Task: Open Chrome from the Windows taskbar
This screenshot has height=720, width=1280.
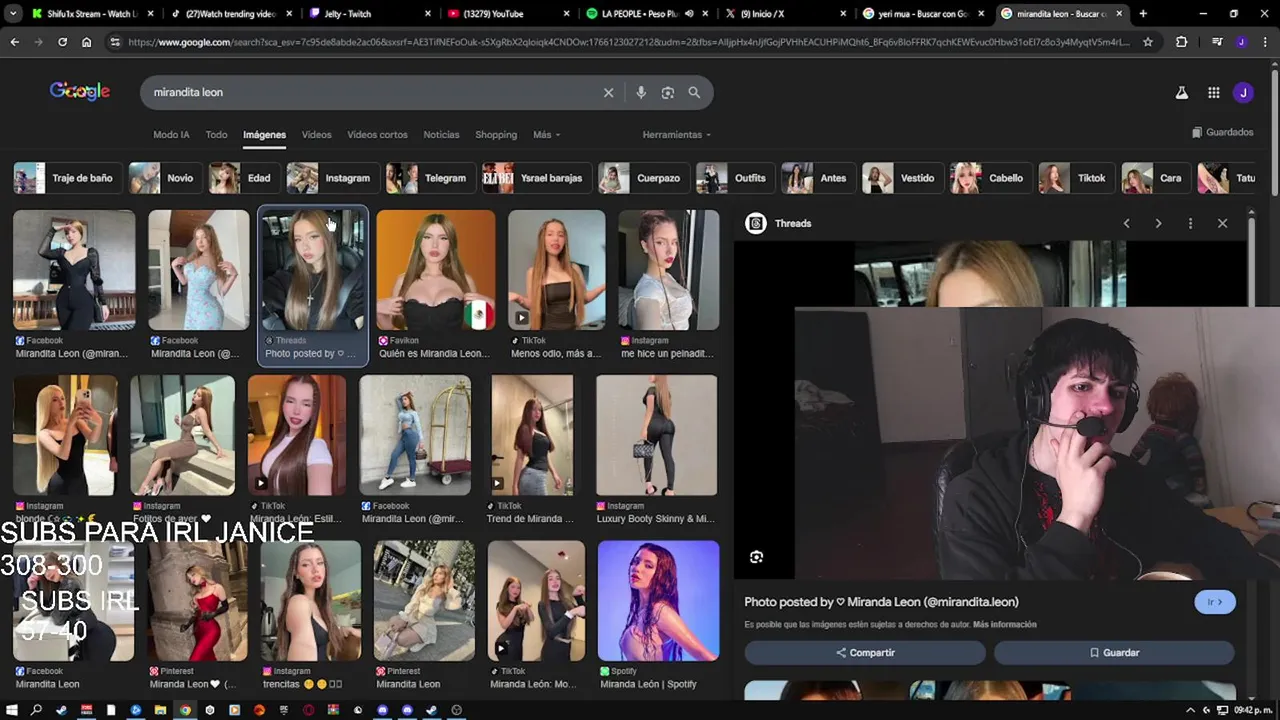Action: tap(185, 710)
